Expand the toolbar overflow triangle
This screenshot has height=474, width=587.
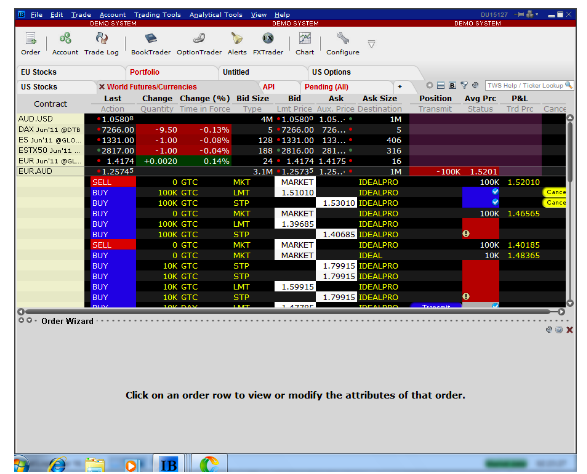(371, 44)
